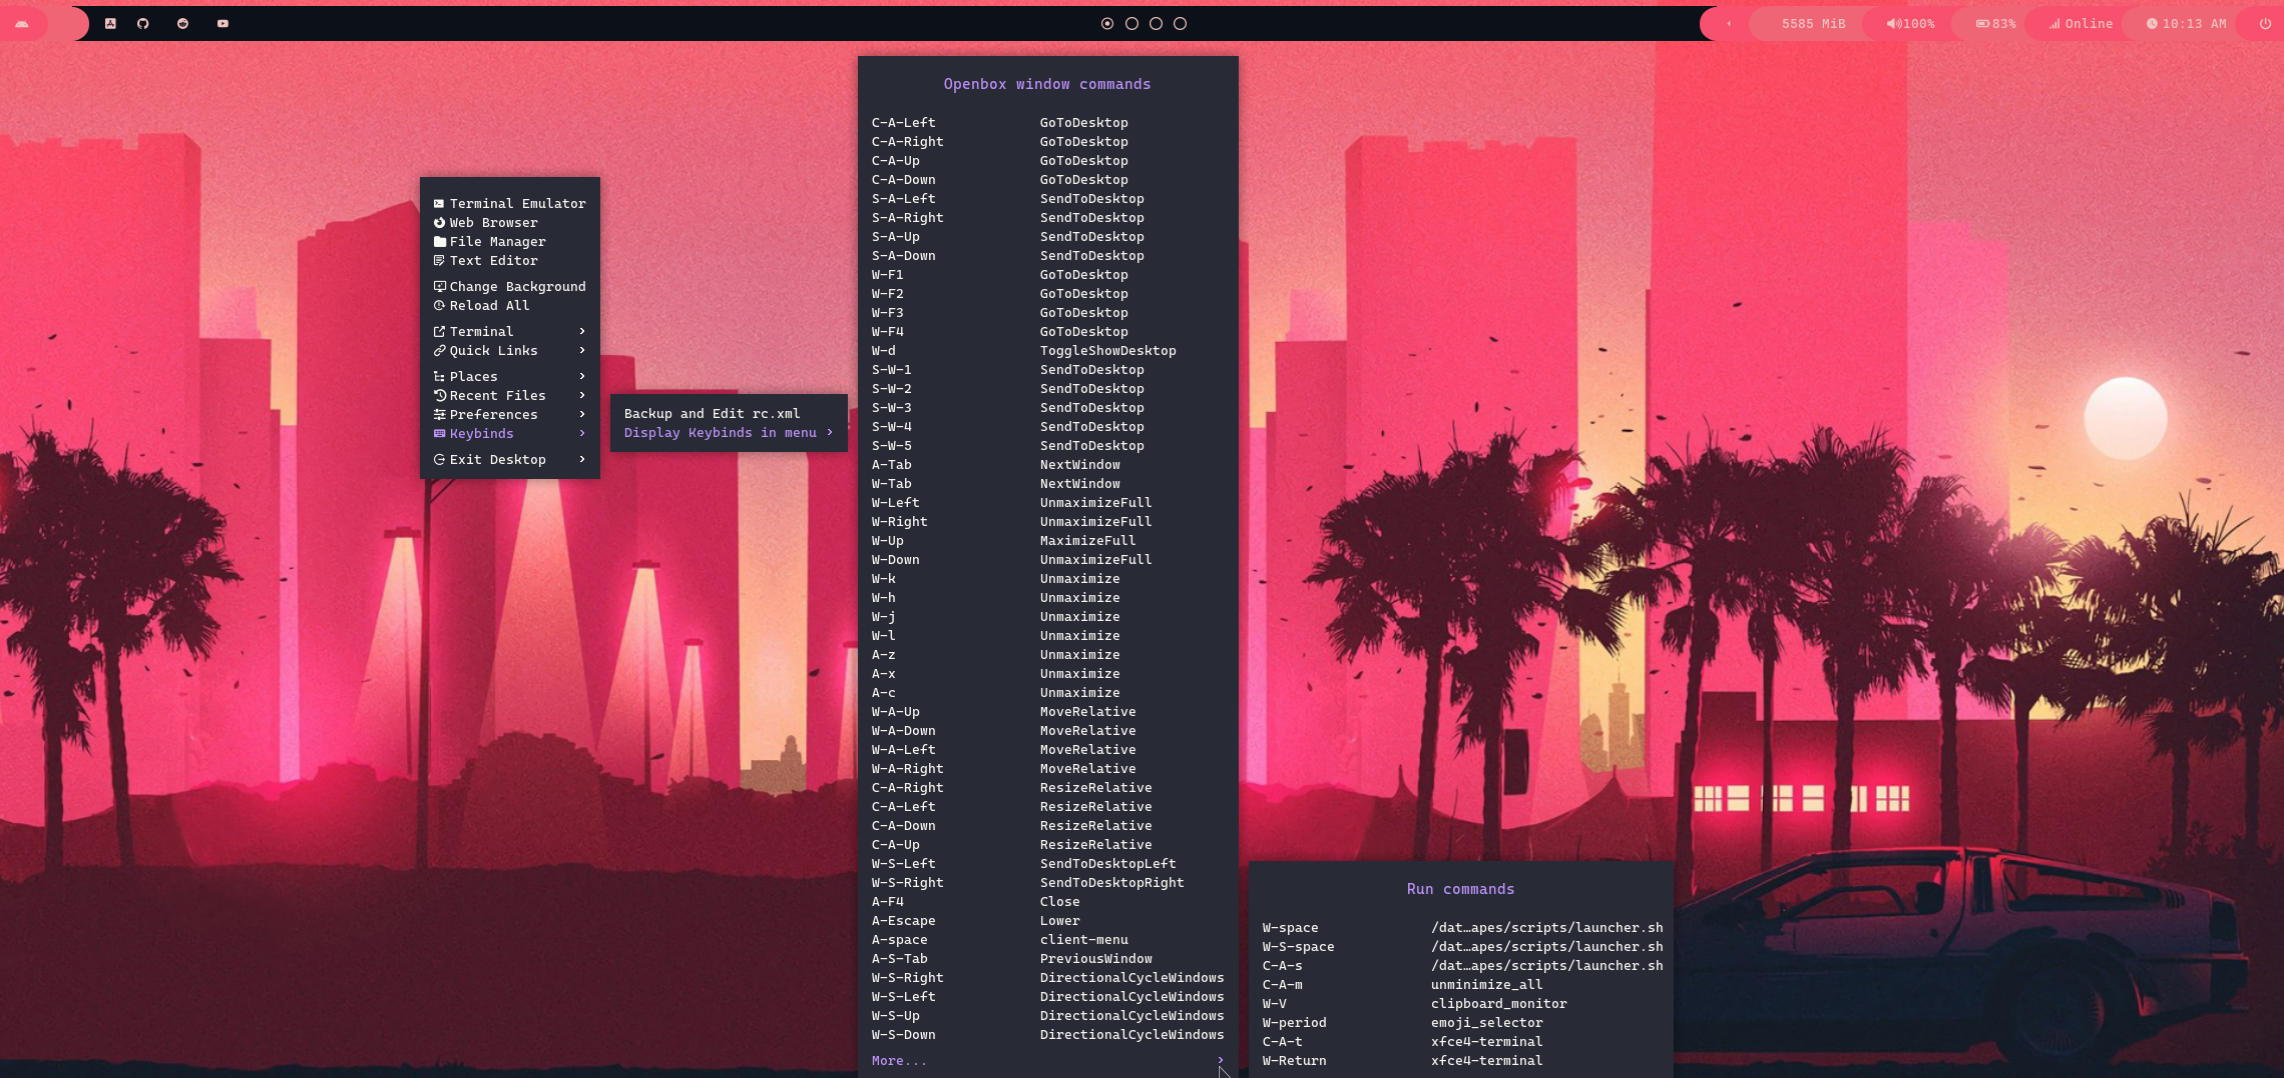Click the A-Escape Lower row

tap(1048, 920)
